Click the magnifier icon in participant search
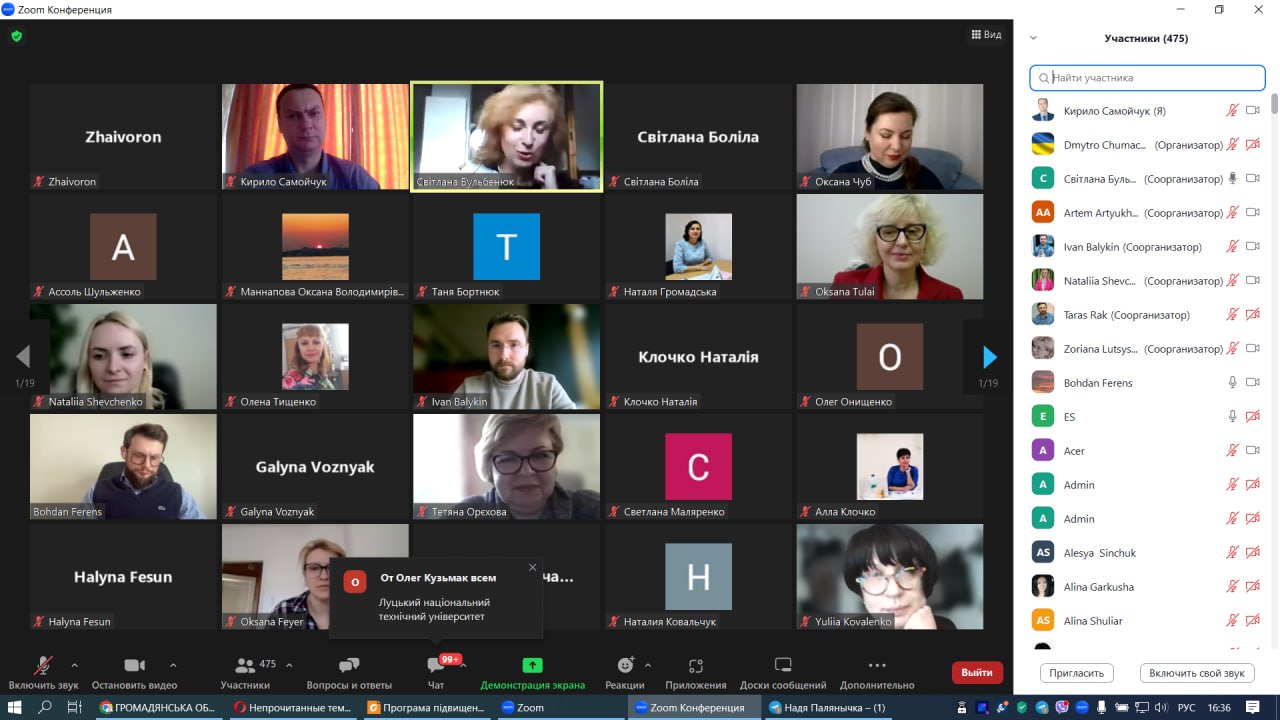 (1044, 78)
